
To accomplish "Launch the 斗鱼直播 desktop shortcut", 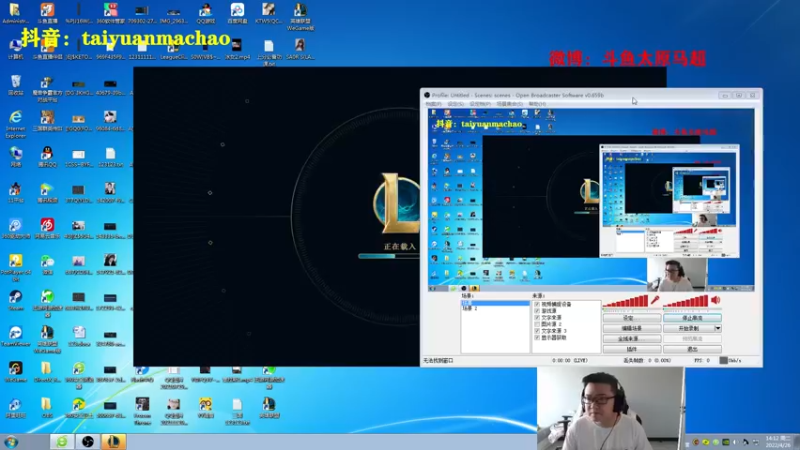I will pyautogui.click(x=47, y=13).
